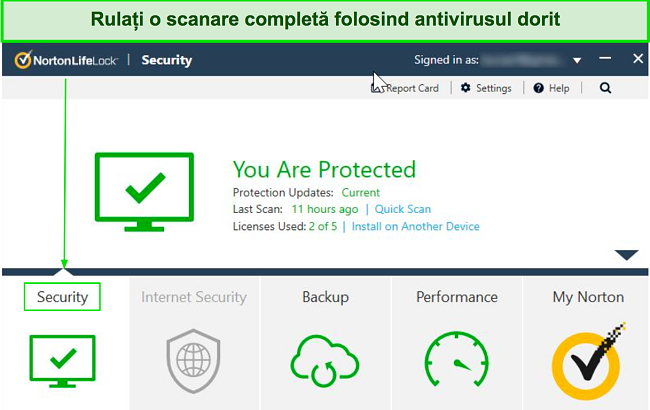Click the My Norton checkmark logo
The width and height of the screenshot is (650, 410).
588,357
